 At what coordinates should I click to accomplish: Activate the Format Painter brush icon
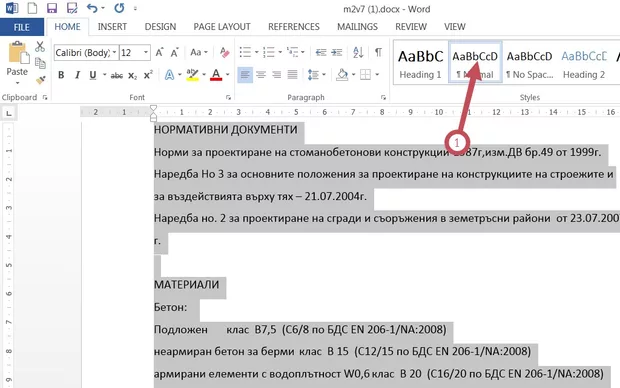[x=40, y=80]
